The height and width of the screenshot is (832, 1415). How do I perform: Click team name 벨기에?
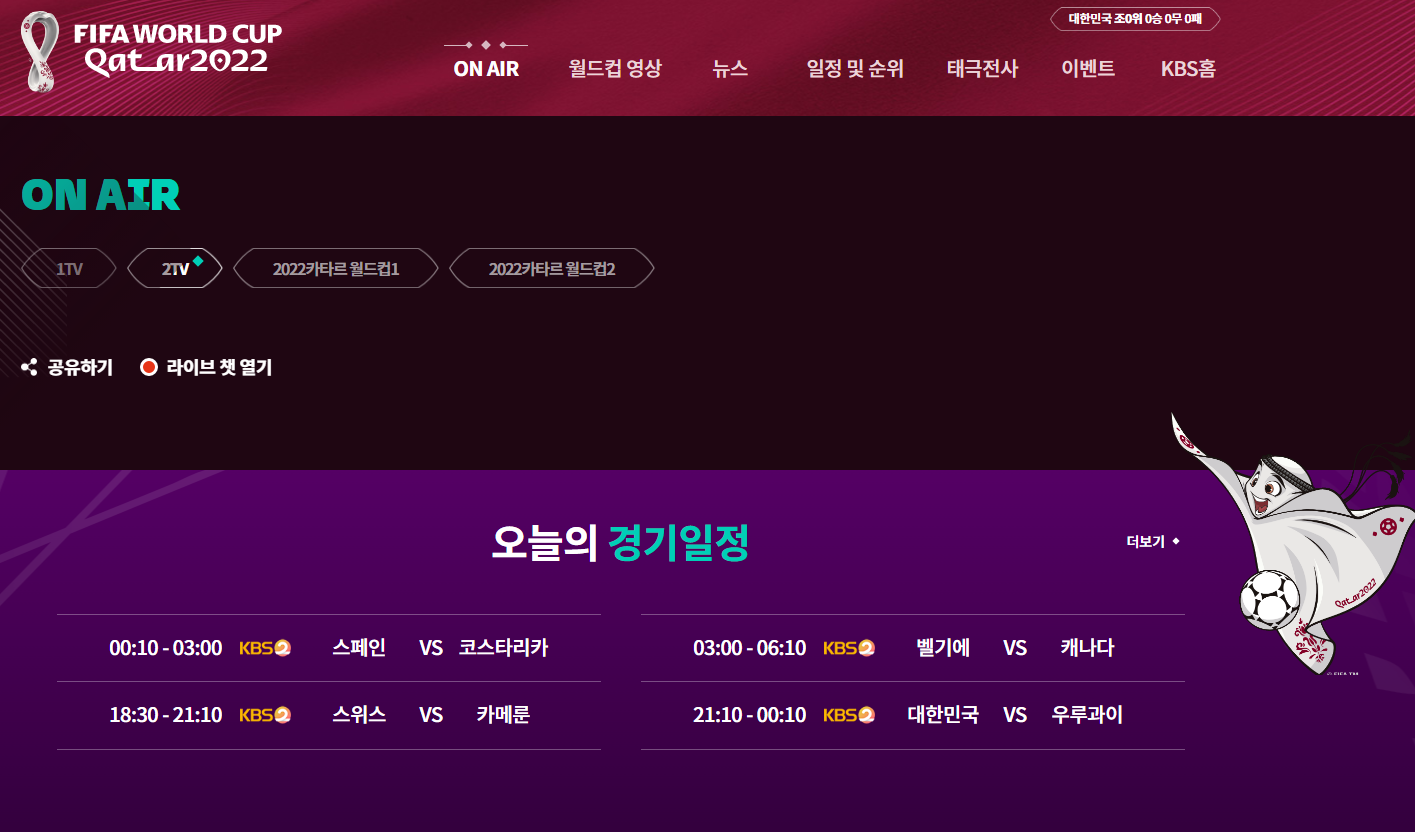click(943, 648)
